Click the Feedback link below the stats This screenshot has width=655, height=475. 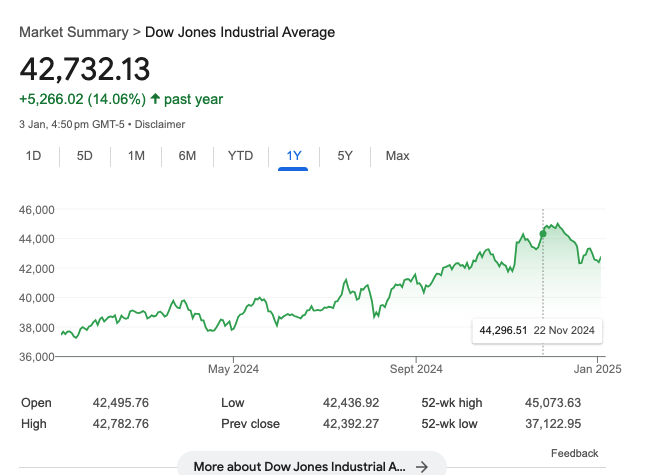pos(574,453)
